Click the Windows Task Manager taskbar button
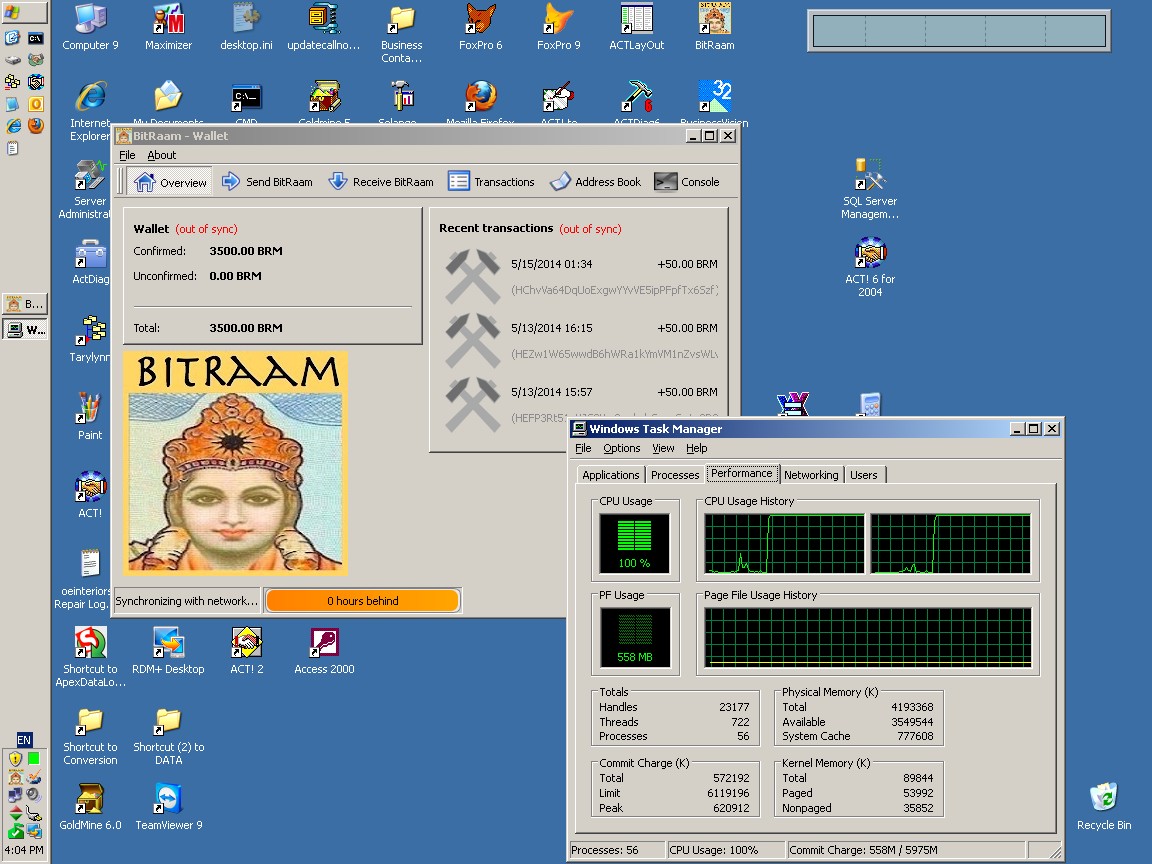Screen dimensions: 1152x864 [x=25, y=329]
